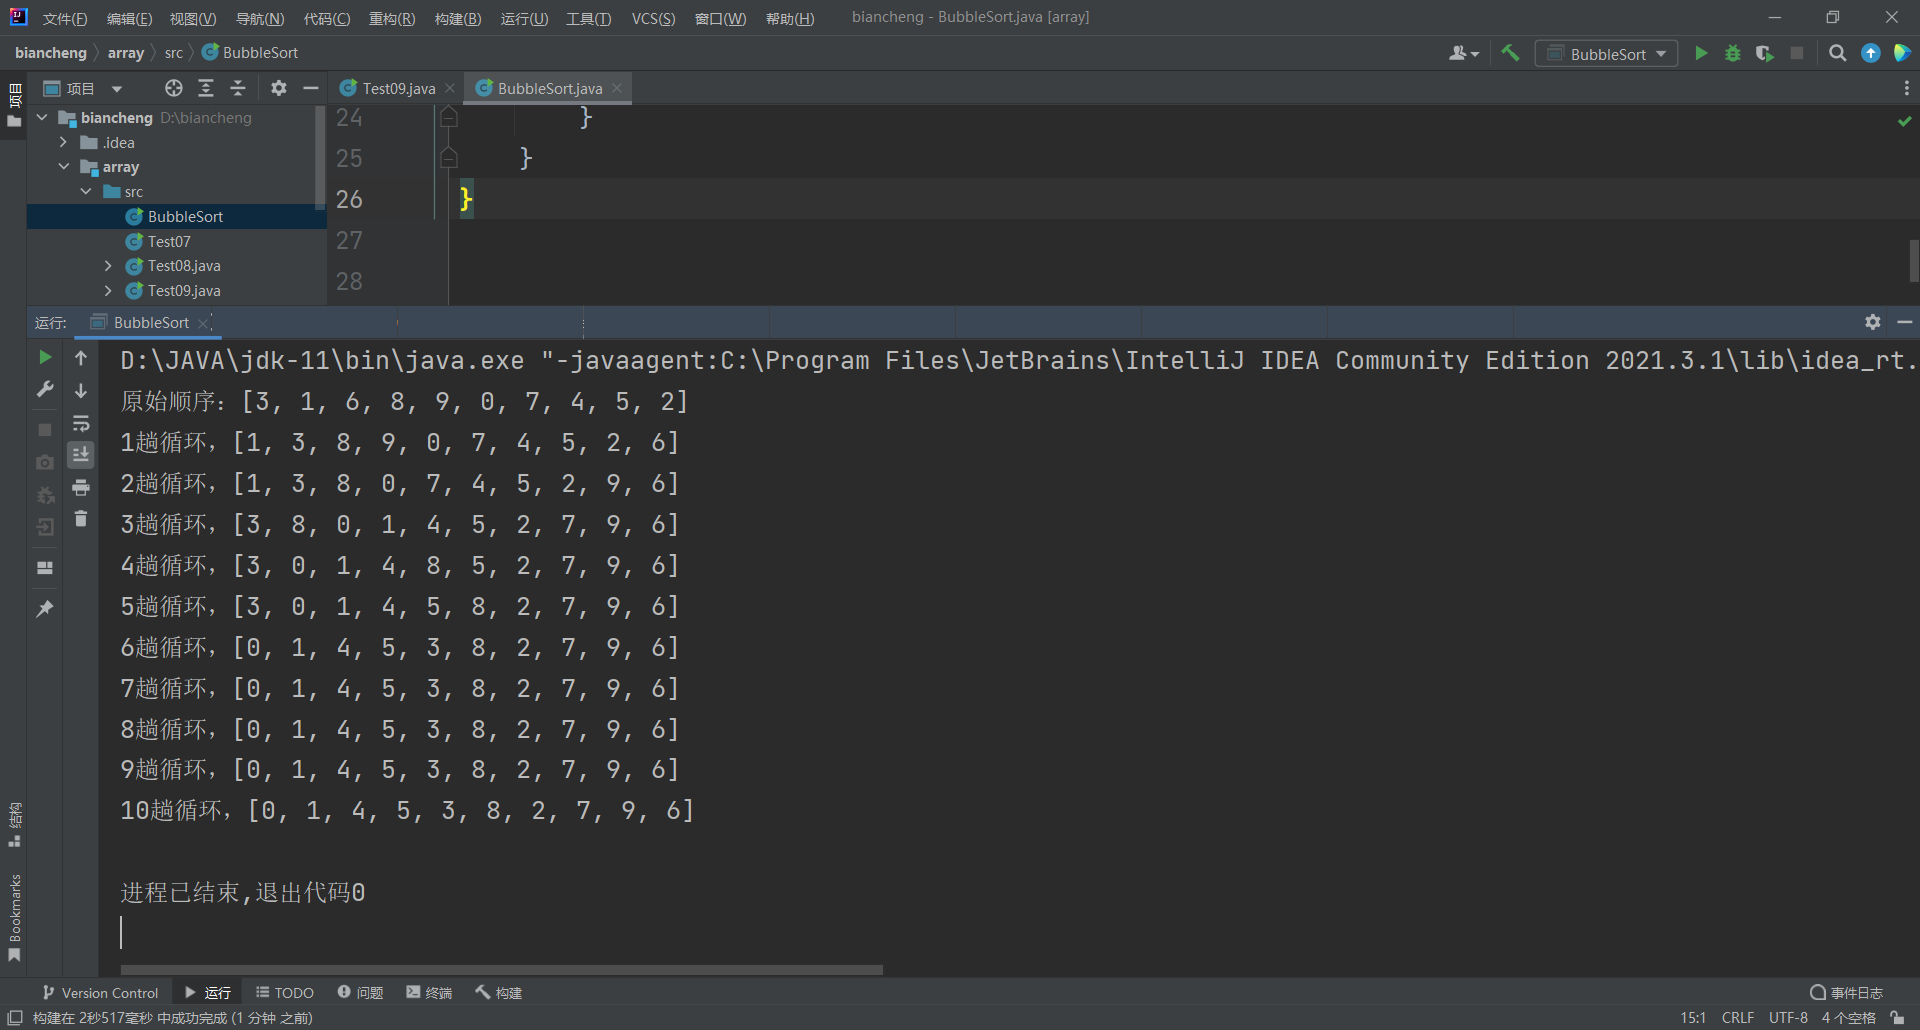
Task: Close the Test09.java tab
Action: click(x=450, y=88)
